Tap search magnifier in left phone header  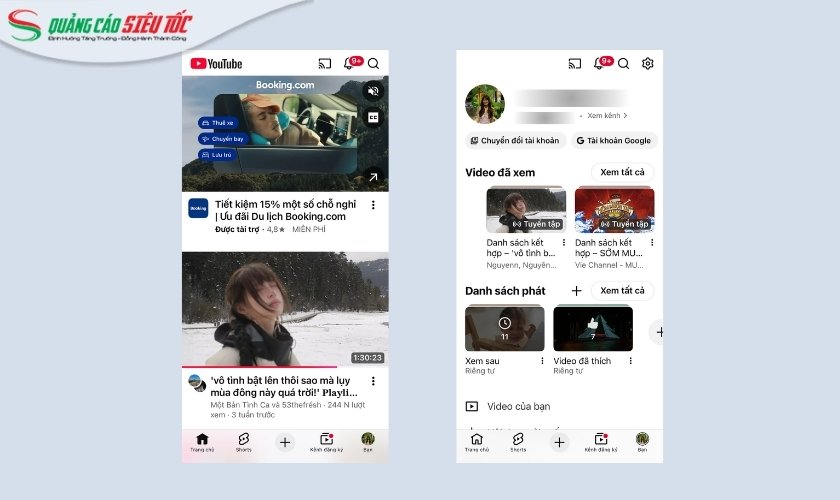pyautogui.click(x=373, y=64)
